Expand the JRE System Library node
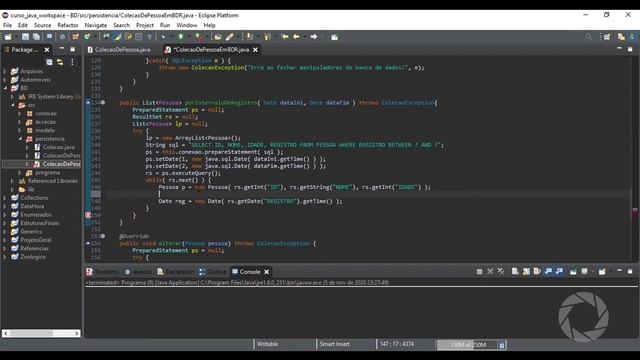Screen dimensions: 640x360 pyautogui.click(x=13, y=96)
